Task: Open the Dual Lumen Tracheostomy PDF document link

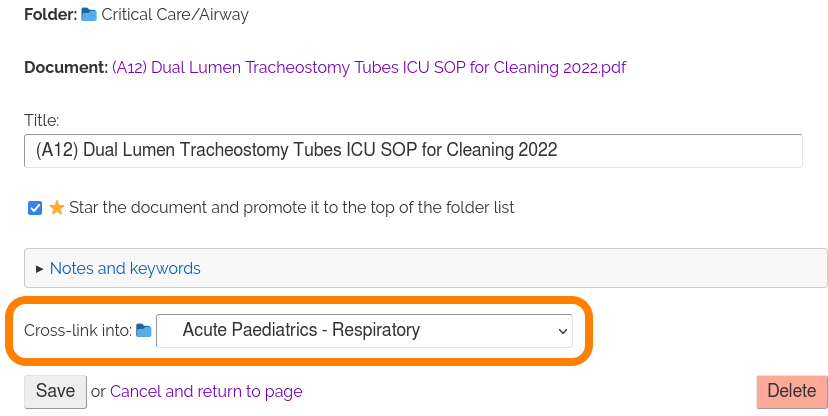Action: coord(369,68)
